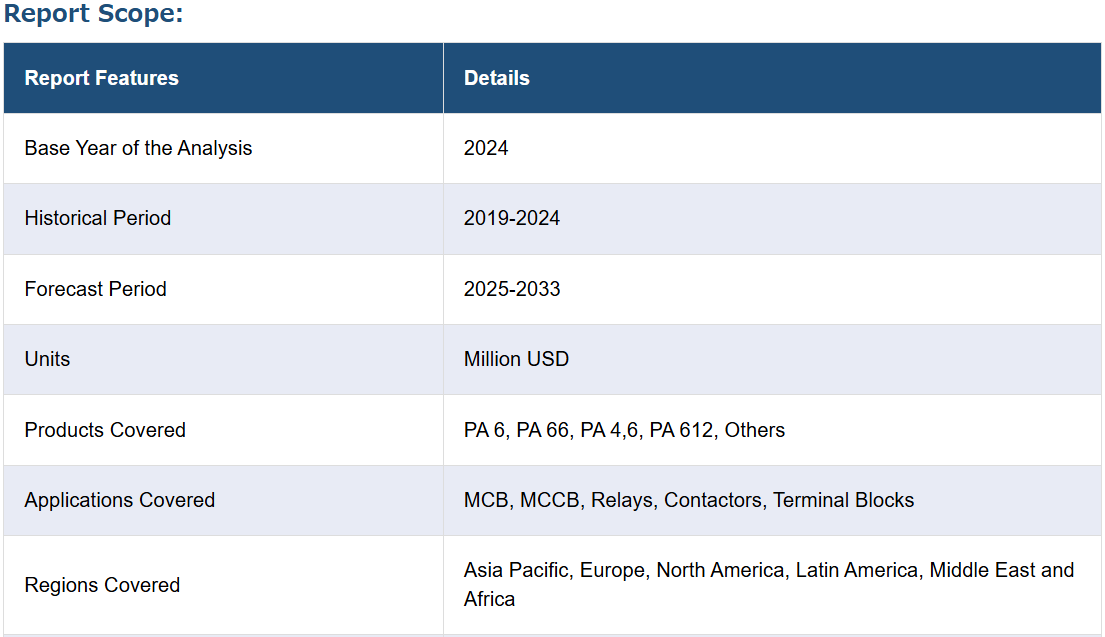The height and width of the screenshot is (637, 1105).
Task: Click the MCB, MCCB, Relays applications text
Action: [689, 500]
